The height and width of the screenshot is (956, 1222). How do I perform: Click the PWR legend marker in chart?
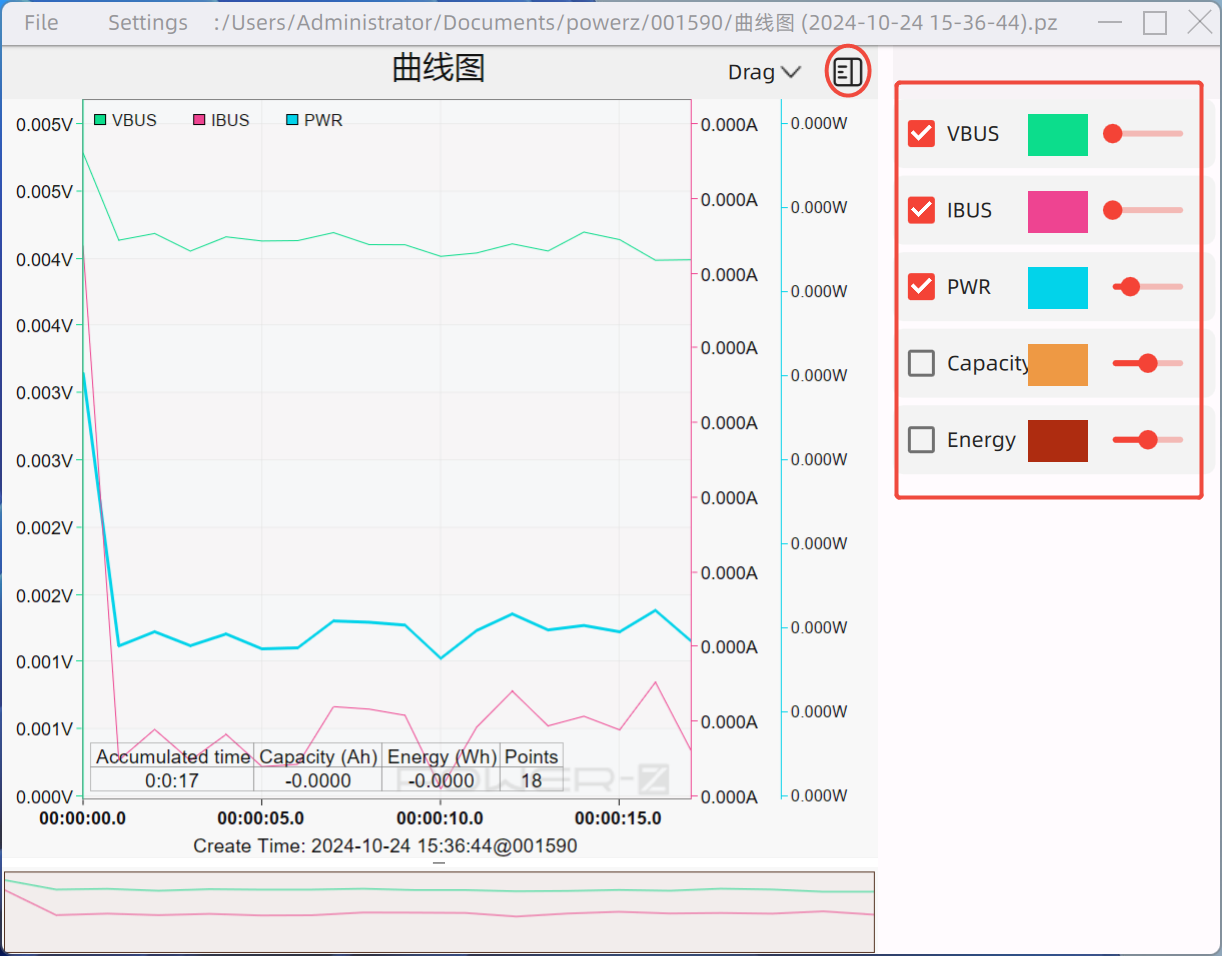[292, 120]
